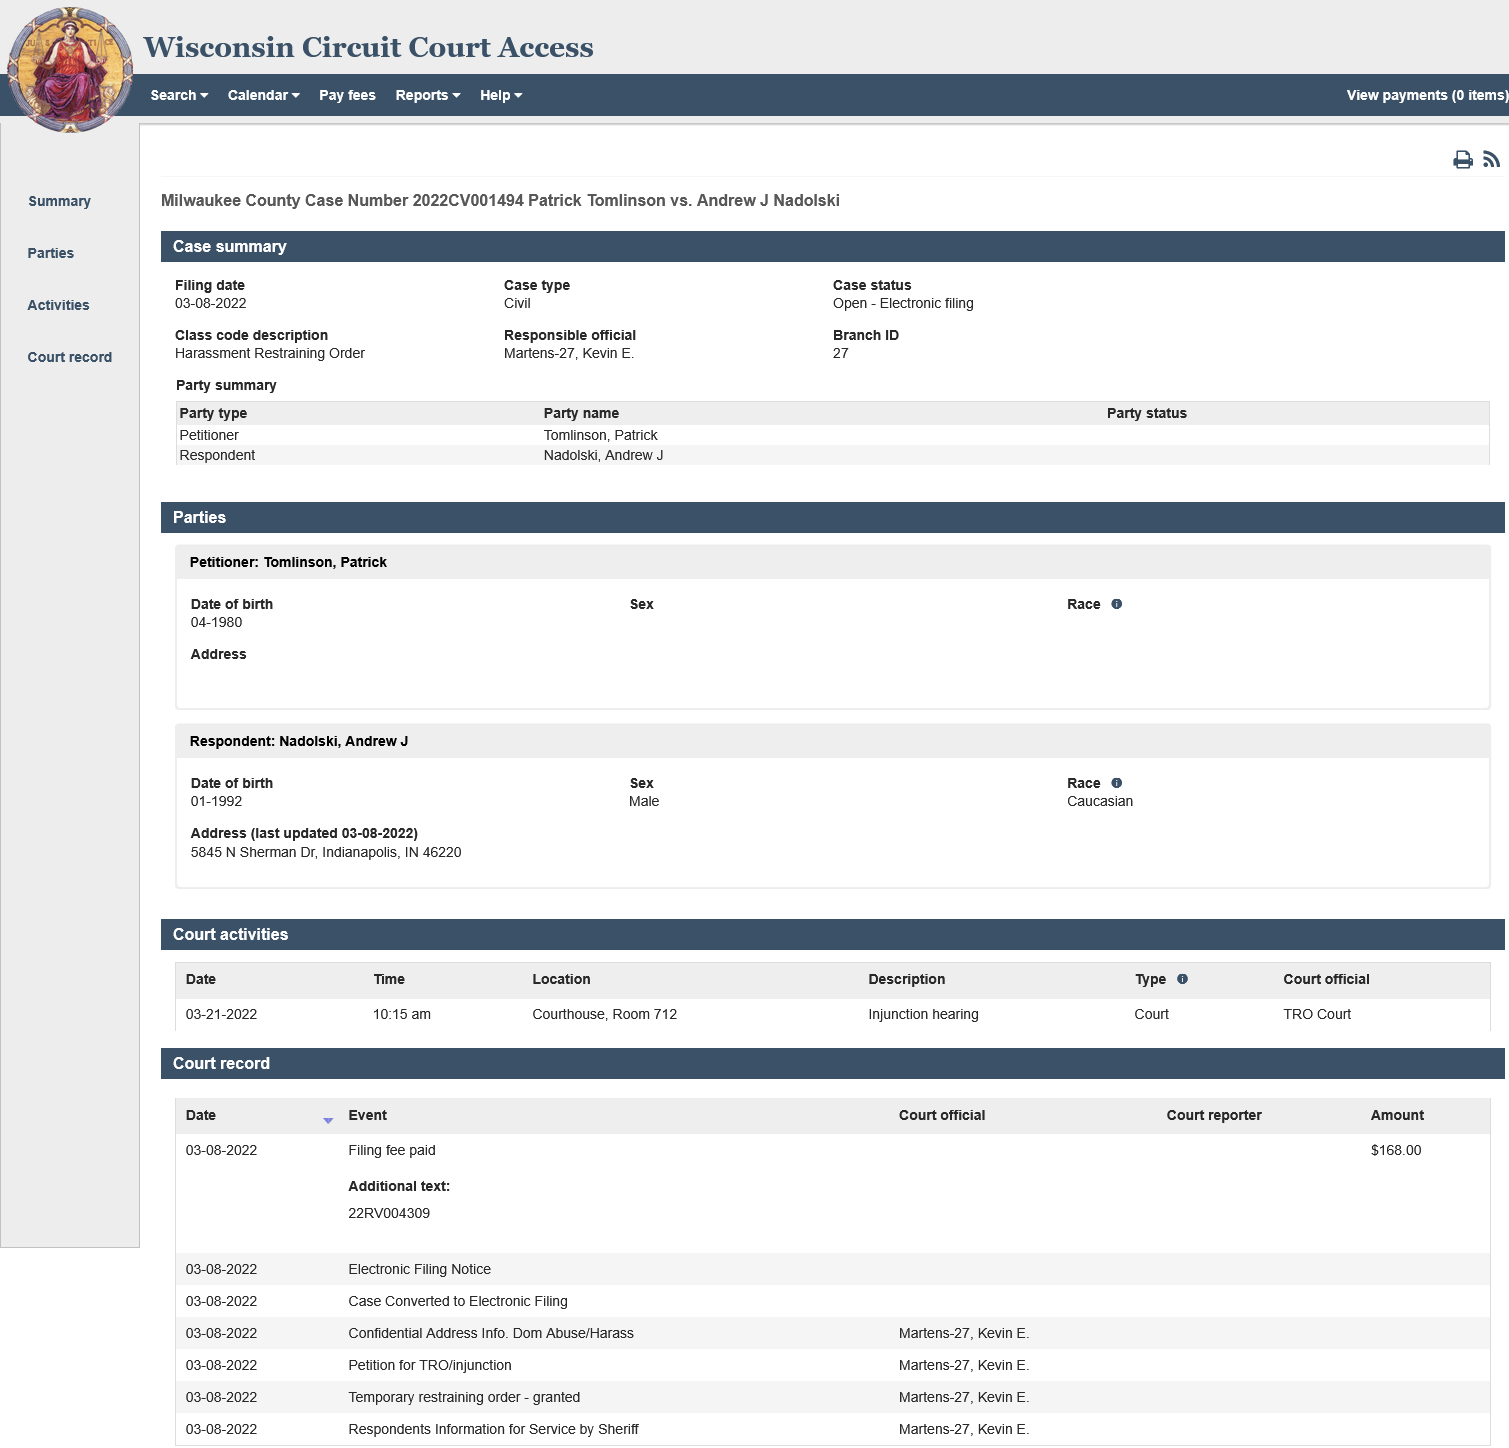
Task: Click Court official header in Court record
Action: point(941,1115)
